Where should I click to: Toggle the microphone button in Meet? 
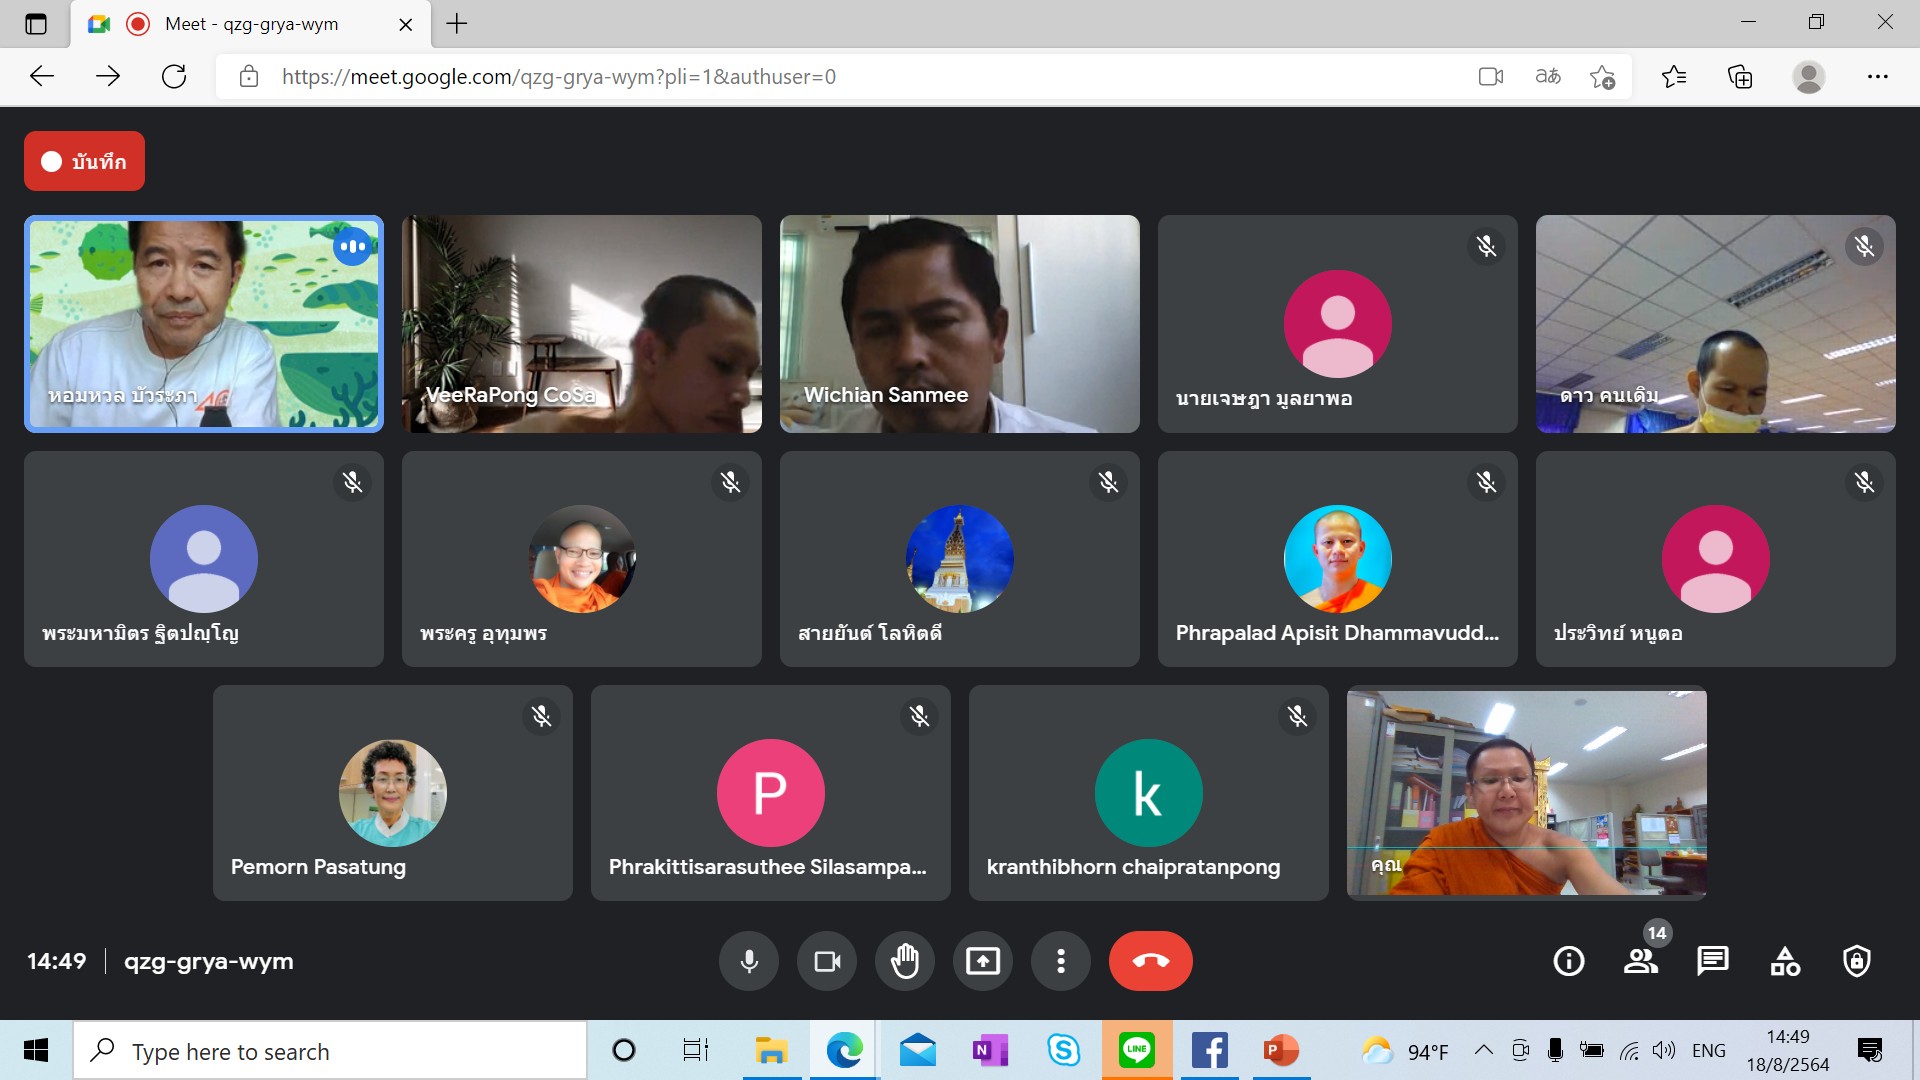pyautogui.click(x=749, y=961)
